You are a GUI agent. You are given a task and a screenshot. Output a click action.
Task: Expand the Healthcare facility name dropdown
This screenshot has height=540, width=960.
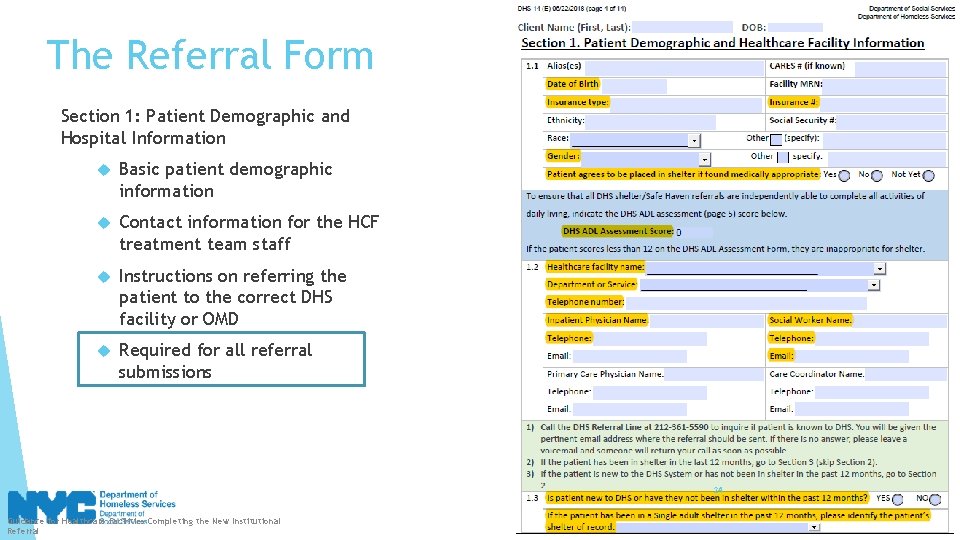click(880, 269)
